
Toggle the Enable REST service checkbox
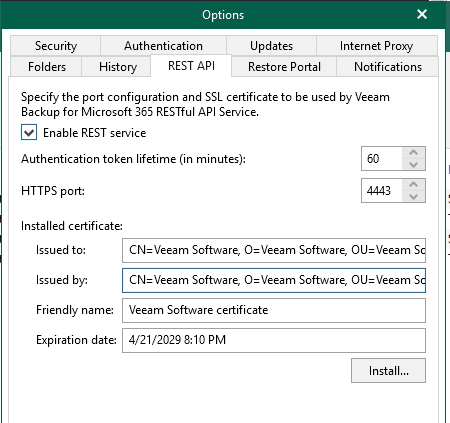[x=29, y=132]
